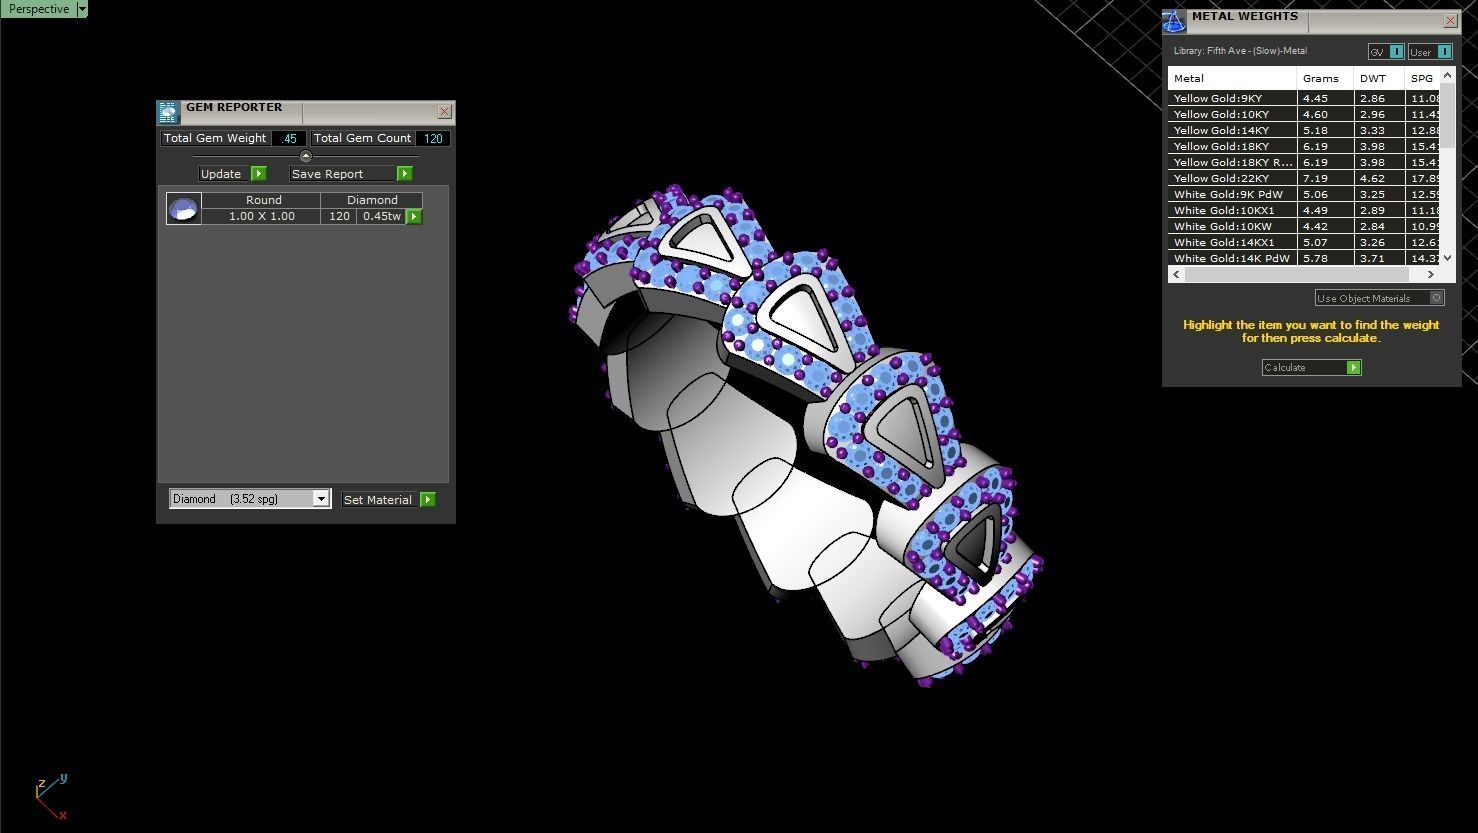Click the Library: Fifth Ave - (Slow)-Metal label
This screenshot has width=1478, height=833.
tap(1240, 51)
